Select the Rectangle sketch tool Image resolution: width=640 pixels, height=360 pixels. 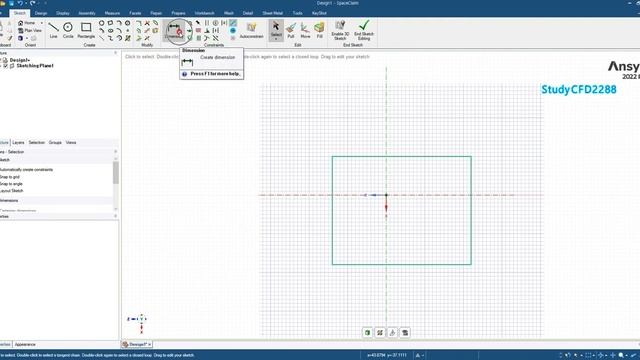(x=86, y=30)
